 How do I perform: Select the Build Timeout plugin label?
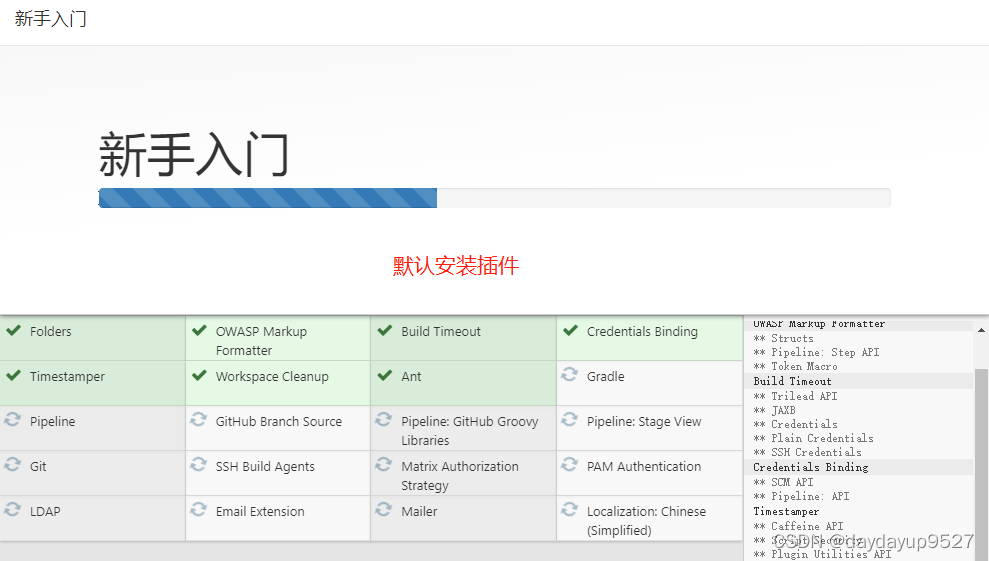click(x=441, y=331)
